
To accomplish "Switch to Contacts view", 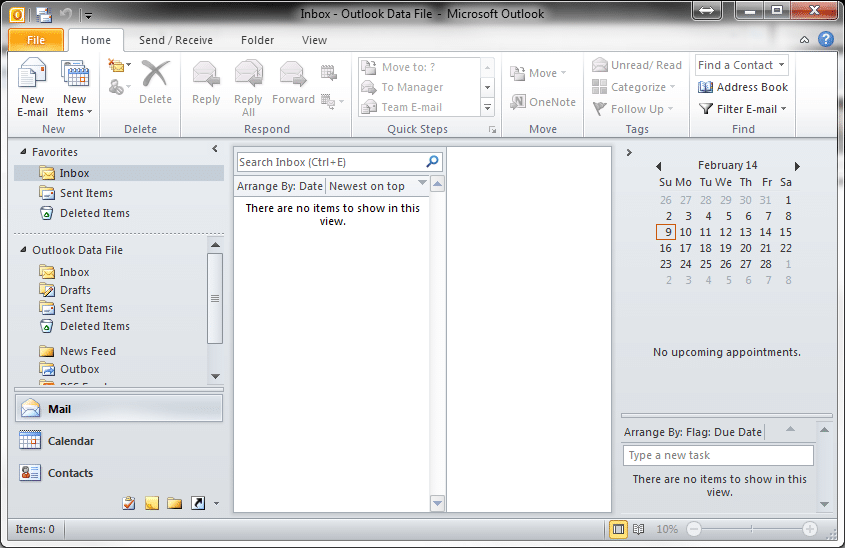I will click(x=119, y=473).
